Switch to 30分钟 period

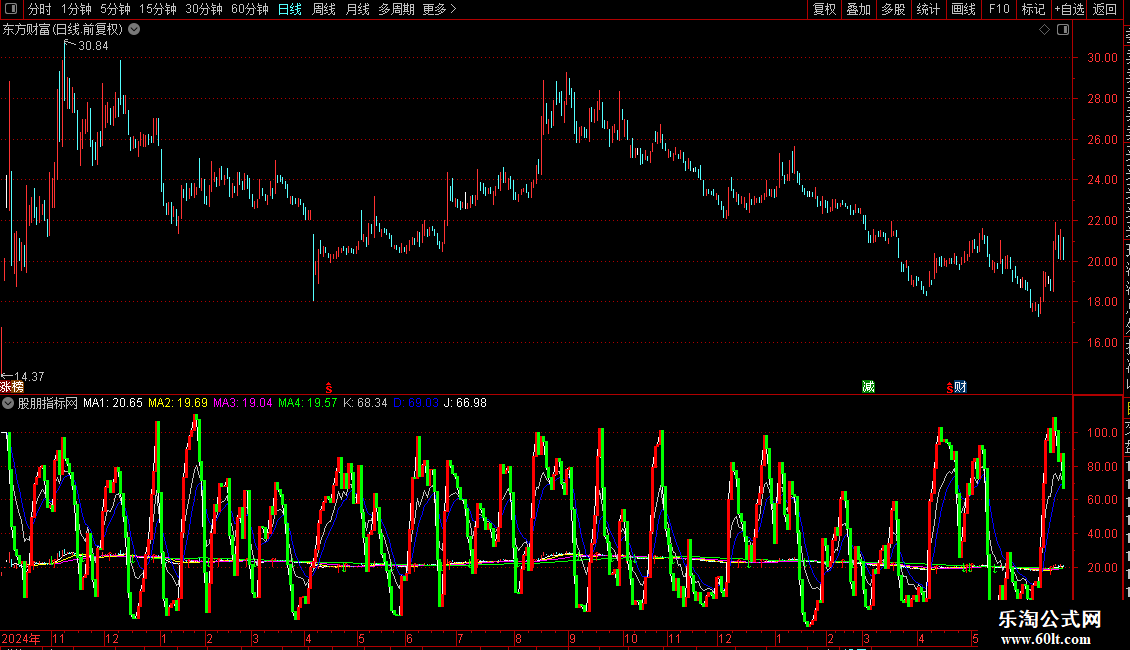(x=204, y=9)
